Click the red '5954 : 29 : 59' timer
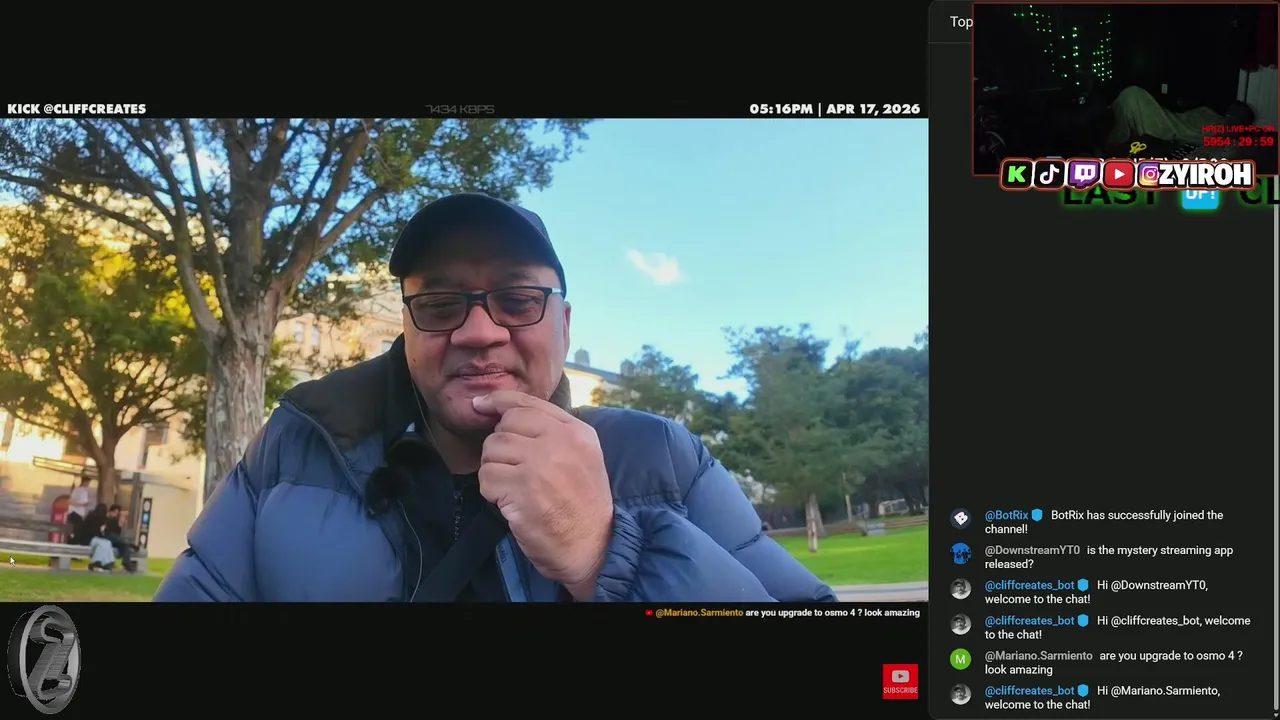This screenshot has height=720, width=1280. (1238, 142)
